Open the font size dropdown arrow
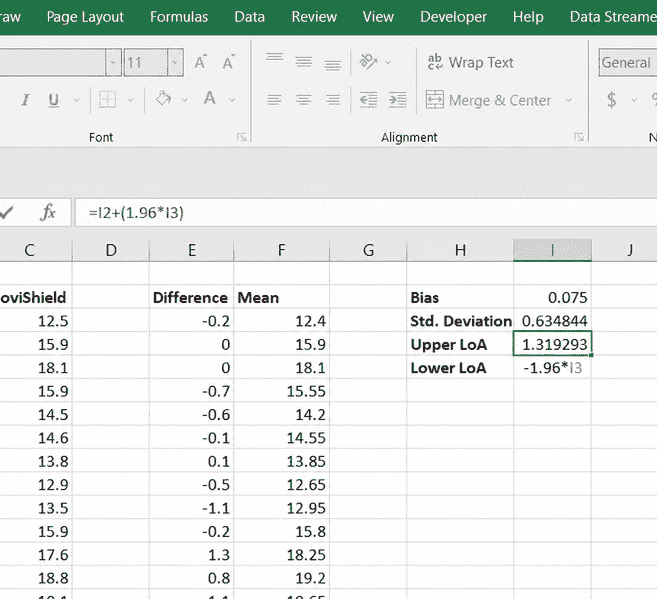The width and height of the screenshot is (657, 599). pos(175,63)
